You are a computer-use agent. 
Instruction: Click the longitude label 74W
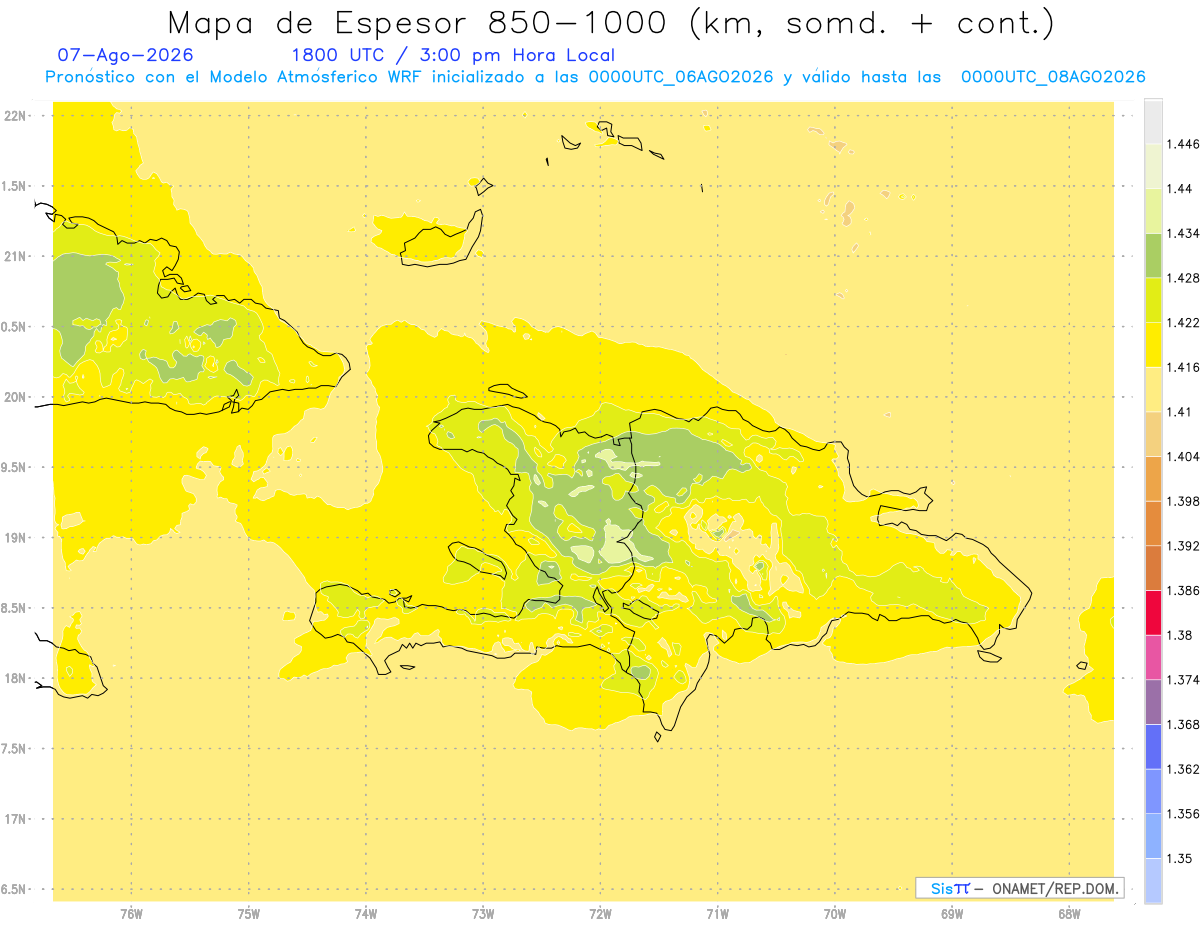point(365,913)
